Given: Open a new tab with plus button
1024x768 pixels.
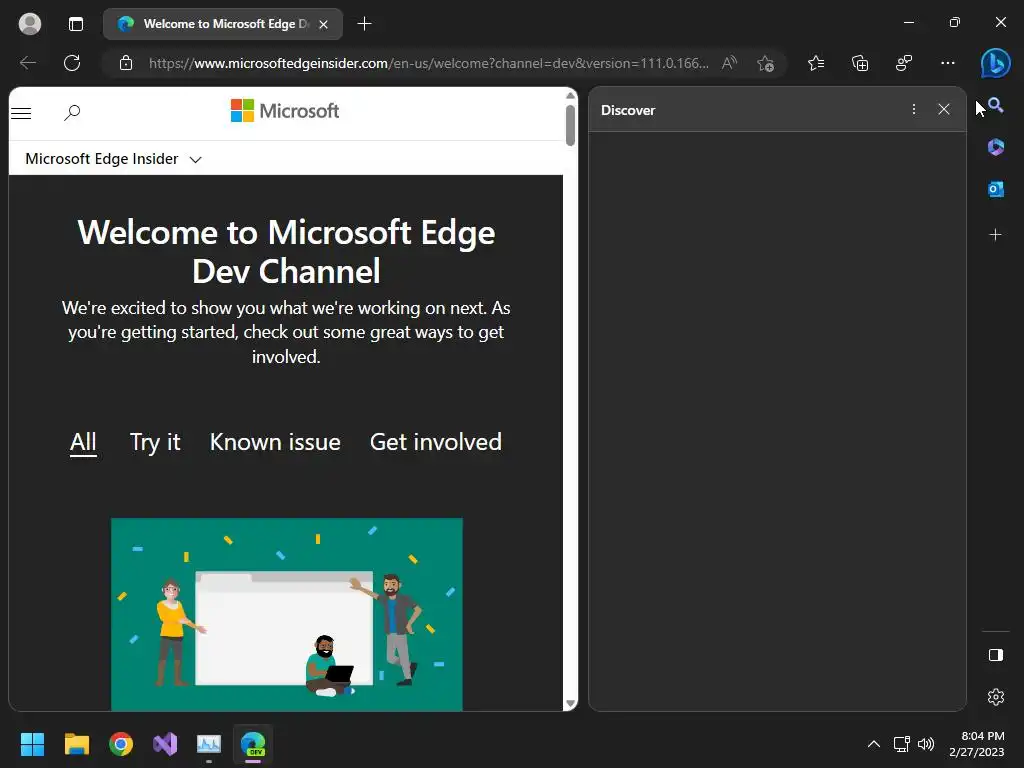Looking at the screenshot, I should tap(364, 24).
